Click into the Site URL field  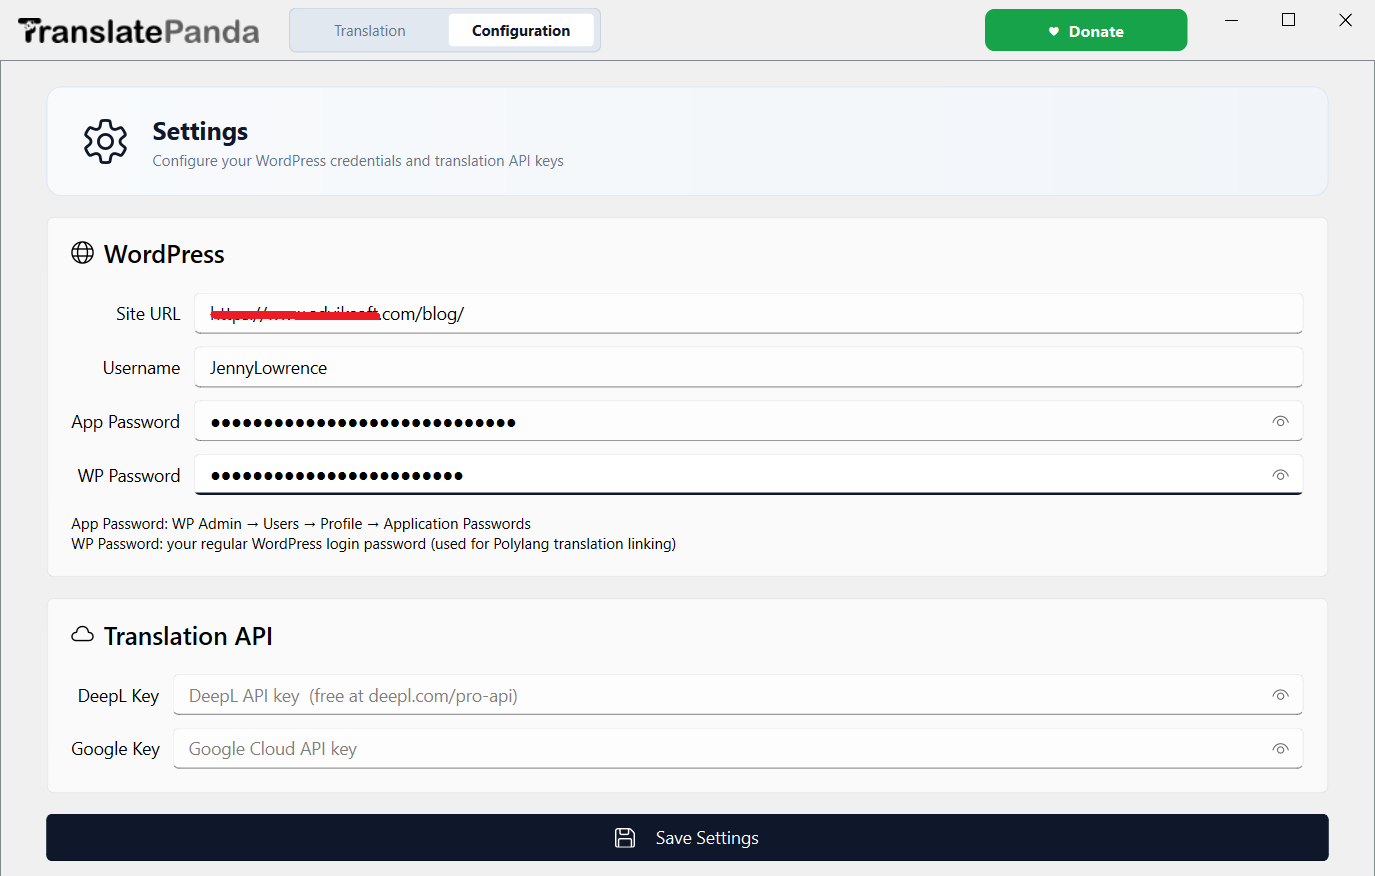pos(749,314)
